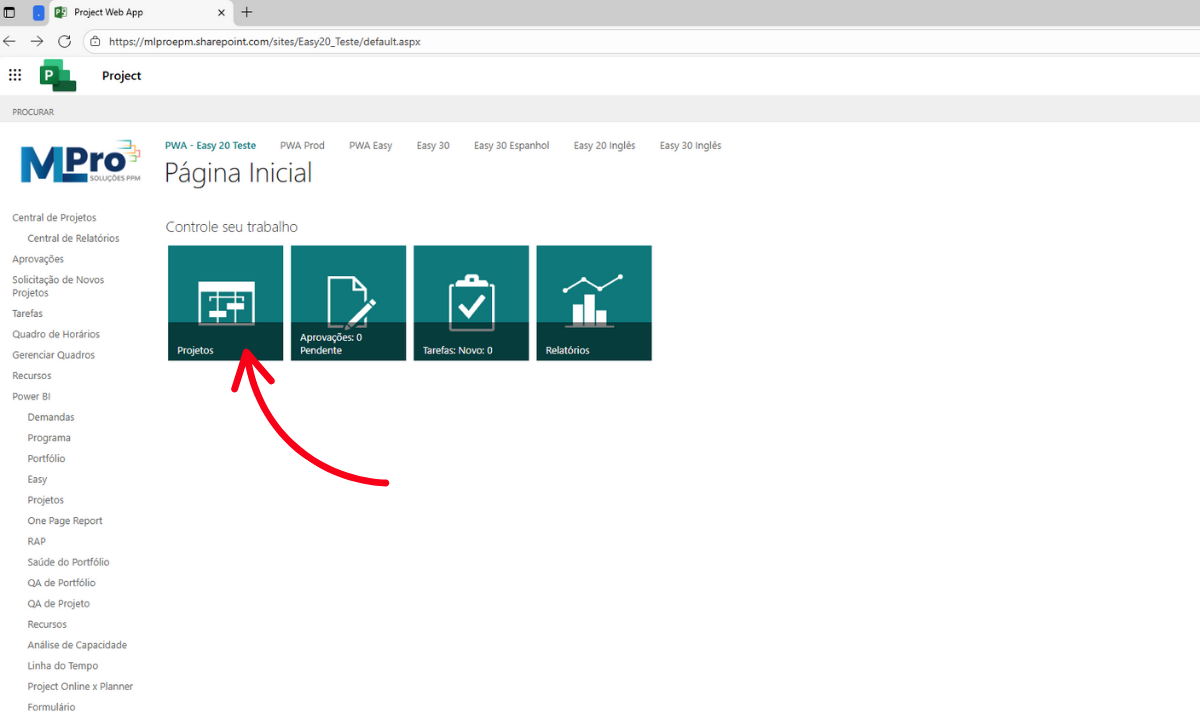Open Gerenciar Quadros in sidebar
Image resolution: width=1200 pixels, height=720 pixels.
pyautogui.click(x=53, y=356)
